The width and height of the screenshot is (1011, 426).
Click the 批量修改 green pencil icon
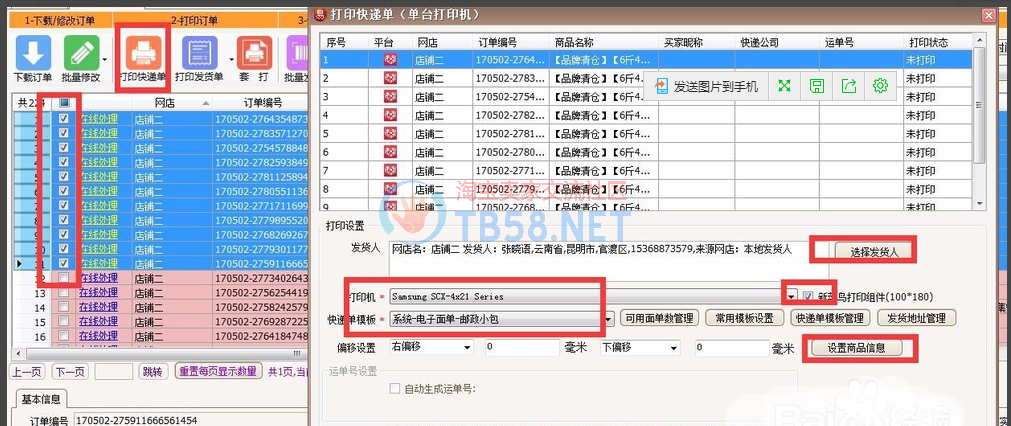80,53
